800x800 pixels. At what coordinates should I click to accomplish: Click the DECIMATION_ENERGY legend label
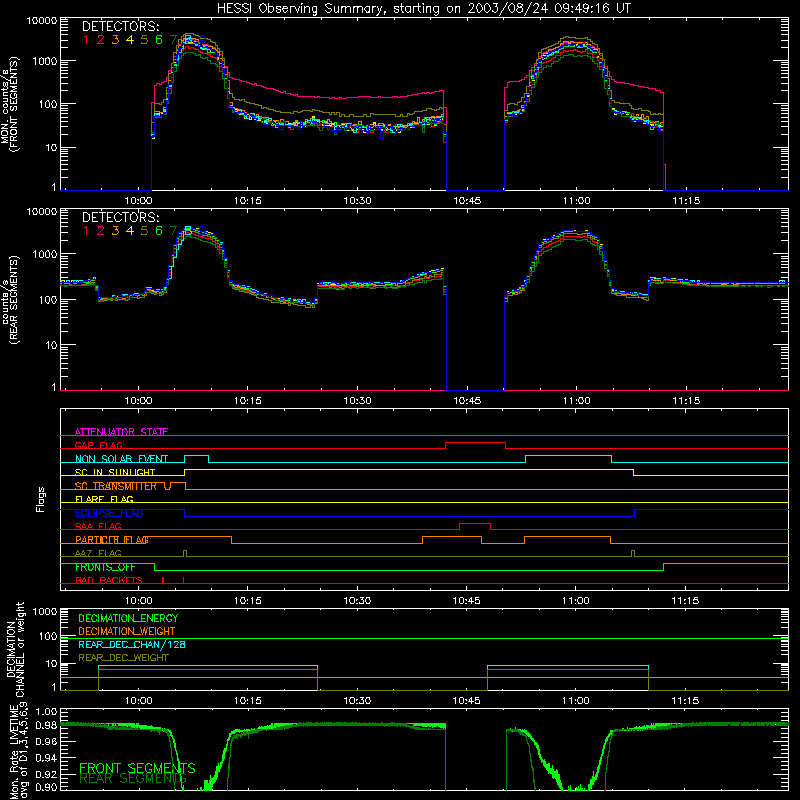click(x=128, y=618)
